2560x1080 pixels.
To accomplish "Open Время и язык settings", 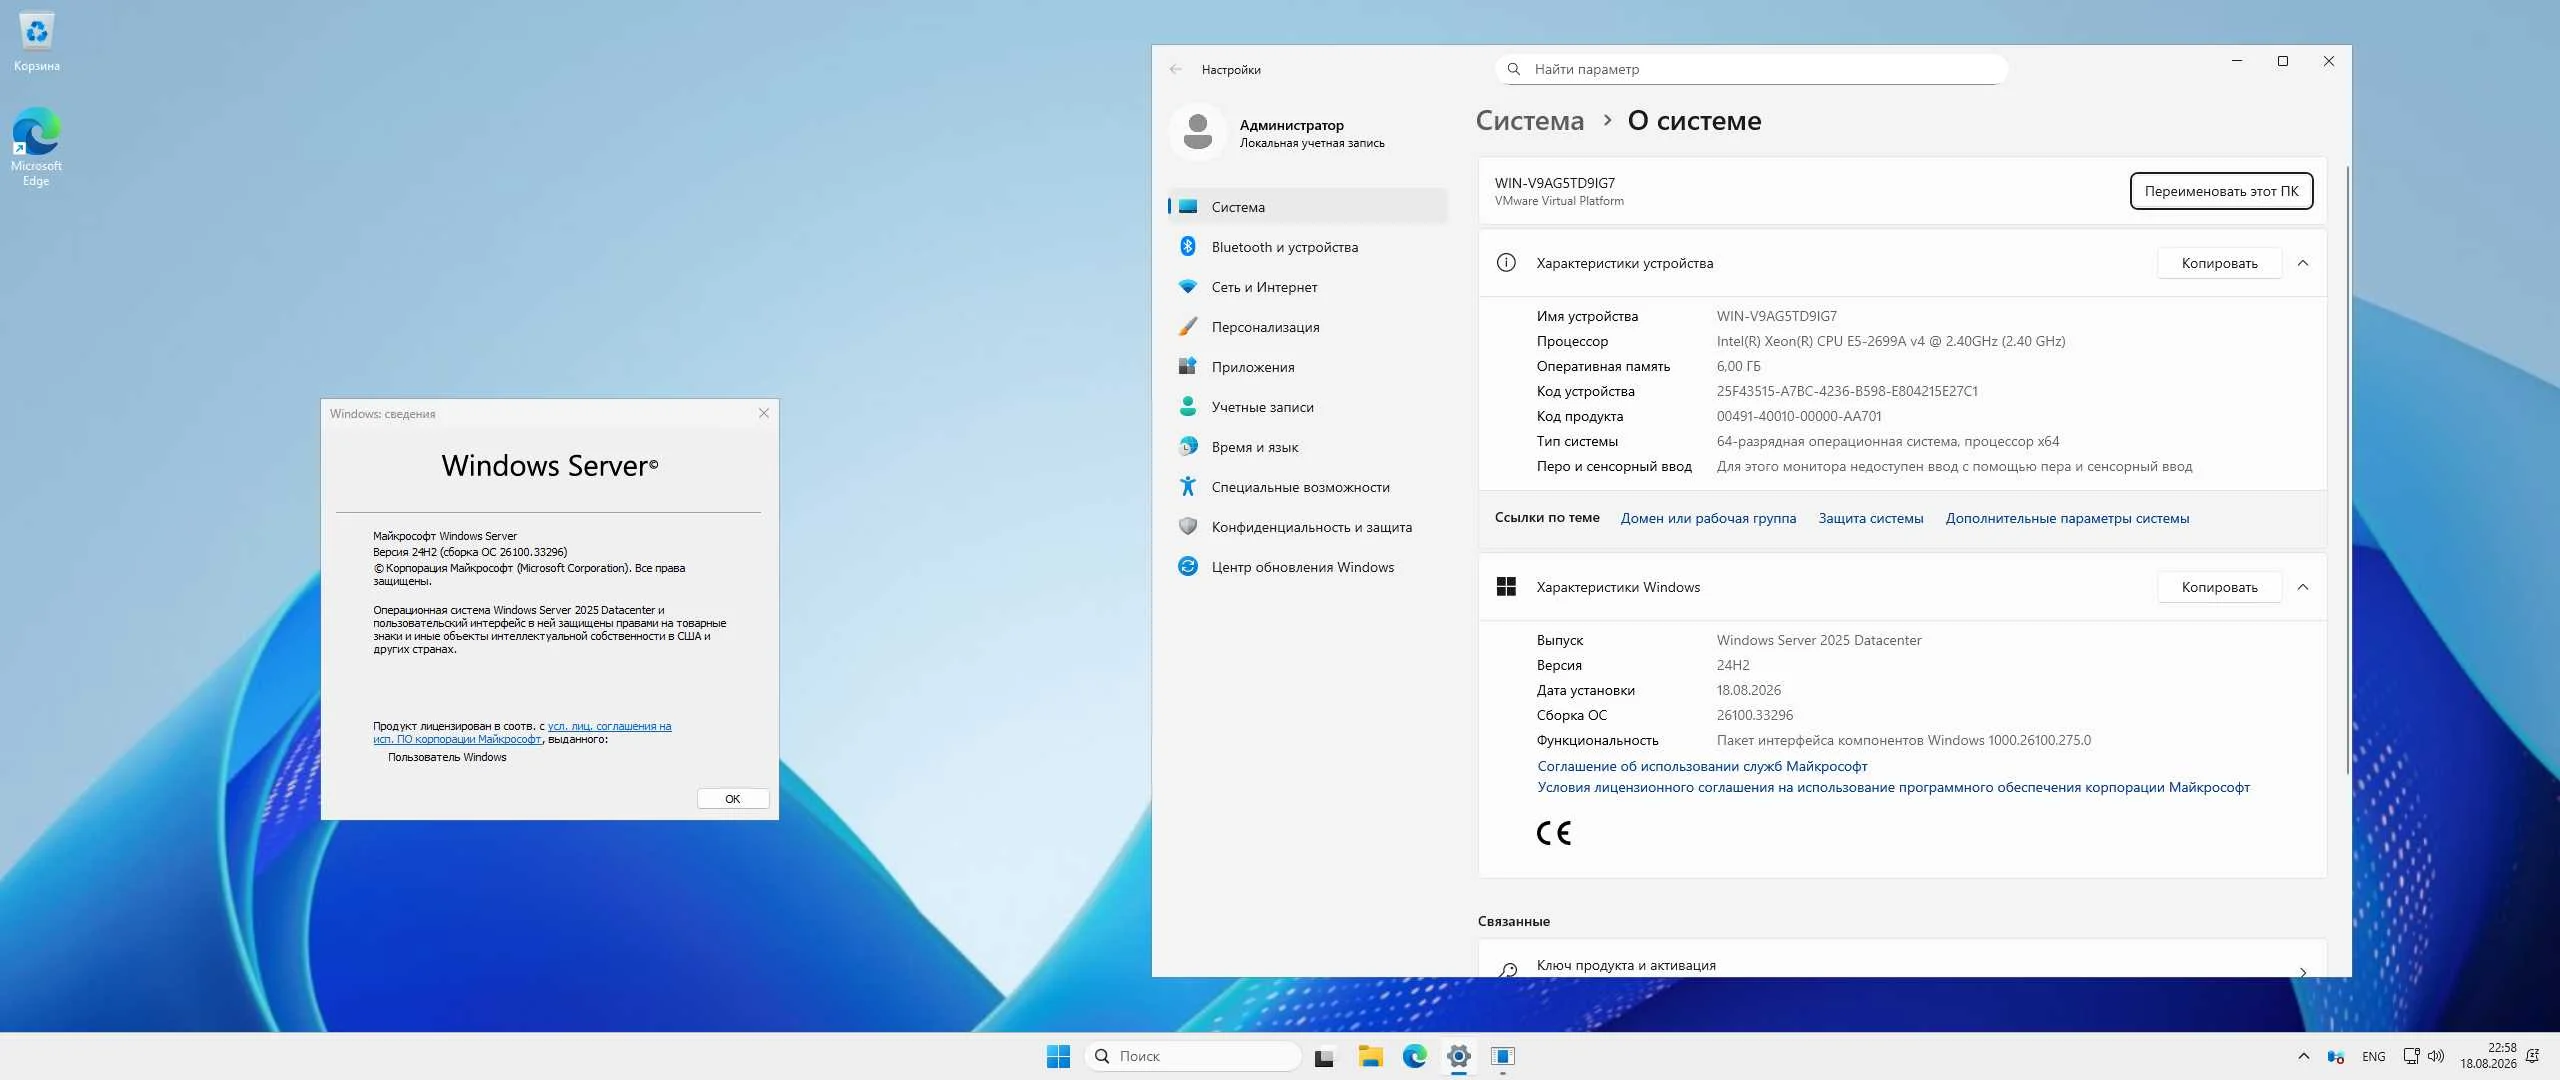I will tap(1308, 447).
